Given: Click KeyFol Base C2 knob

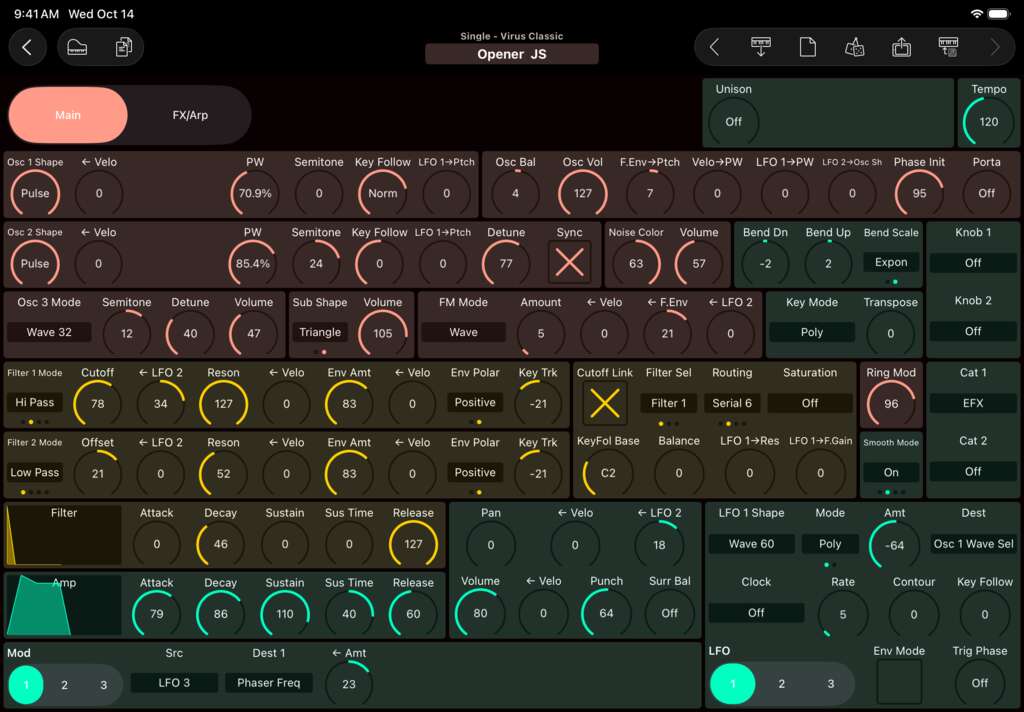Looking at the screenshot, I should coord(607,473).
